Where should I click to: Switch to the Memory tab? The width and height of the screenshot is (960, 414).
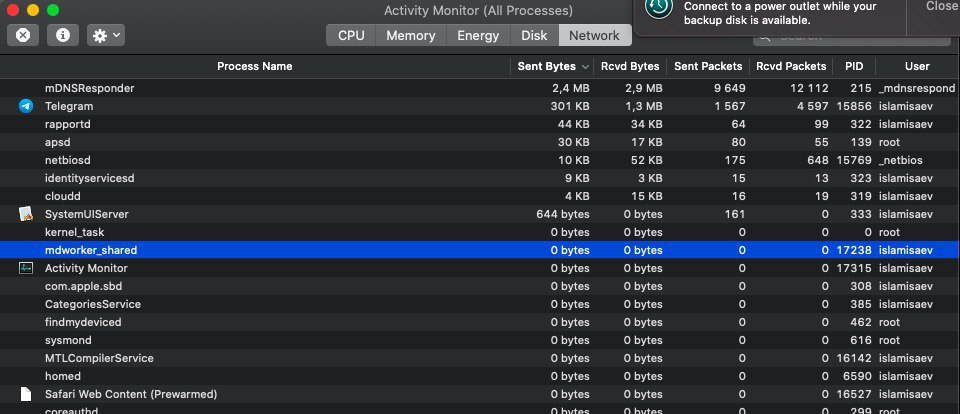tap(411, 36)
